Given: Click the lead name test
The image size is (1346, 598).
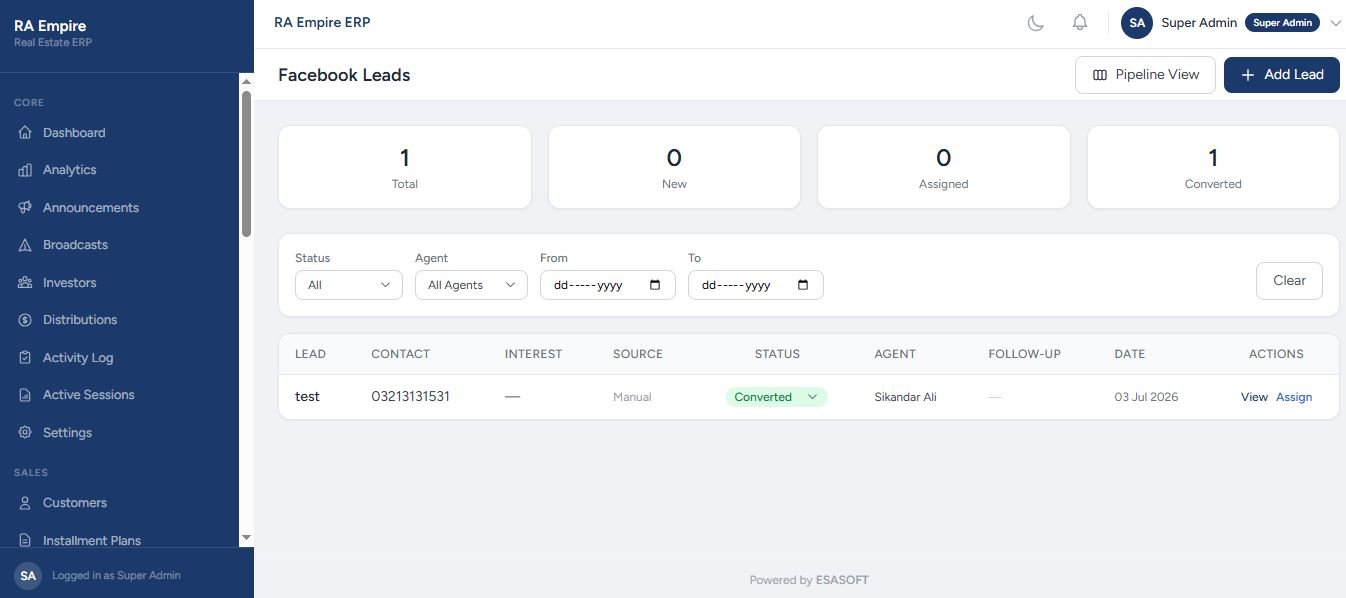Looking at the screenshot, I should tap(307, 397).
